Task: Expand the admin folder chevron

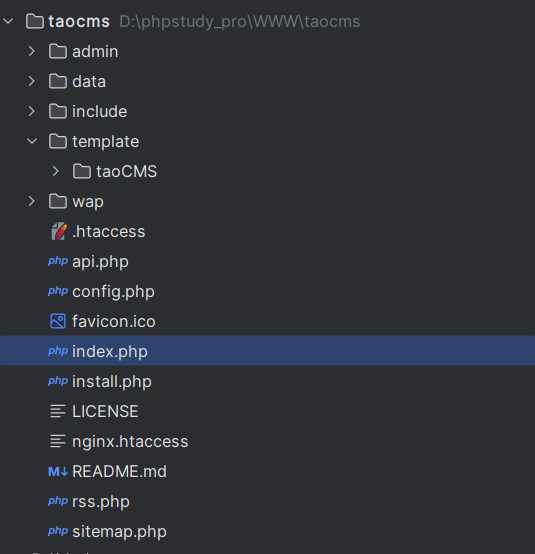Action: [x=31, y=52]
